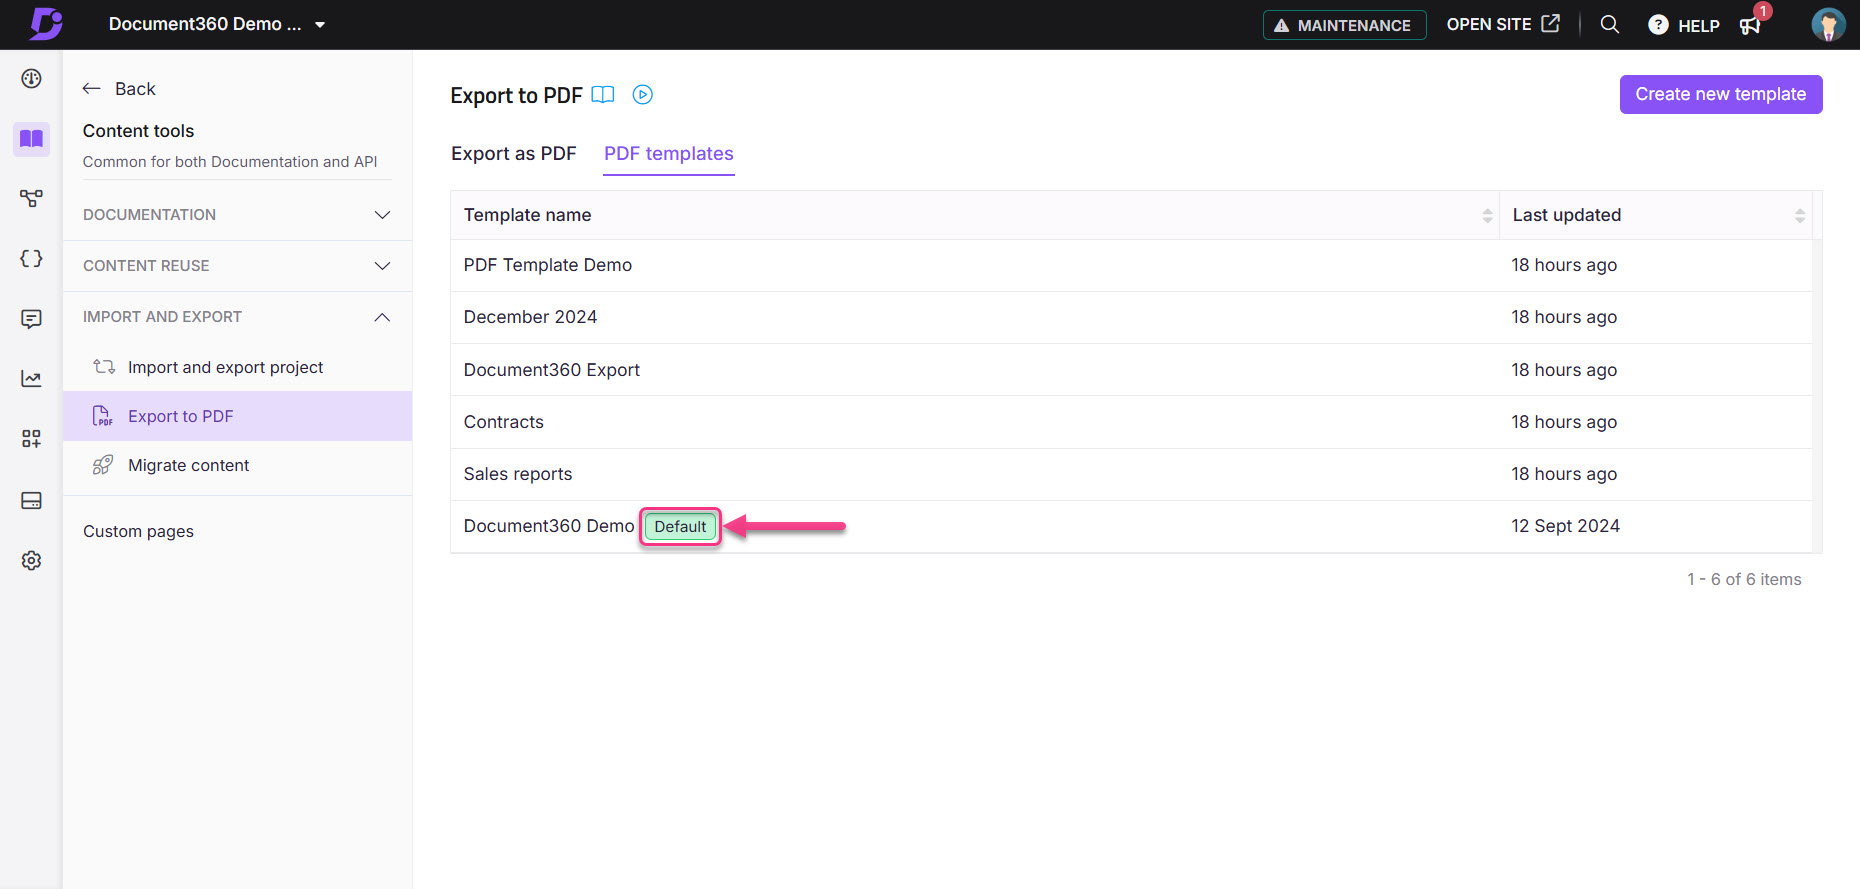The height and width of the screenshot is (889, 1860).
Task: Open the announcements megaphone icon
Action: click(1750, 26)
